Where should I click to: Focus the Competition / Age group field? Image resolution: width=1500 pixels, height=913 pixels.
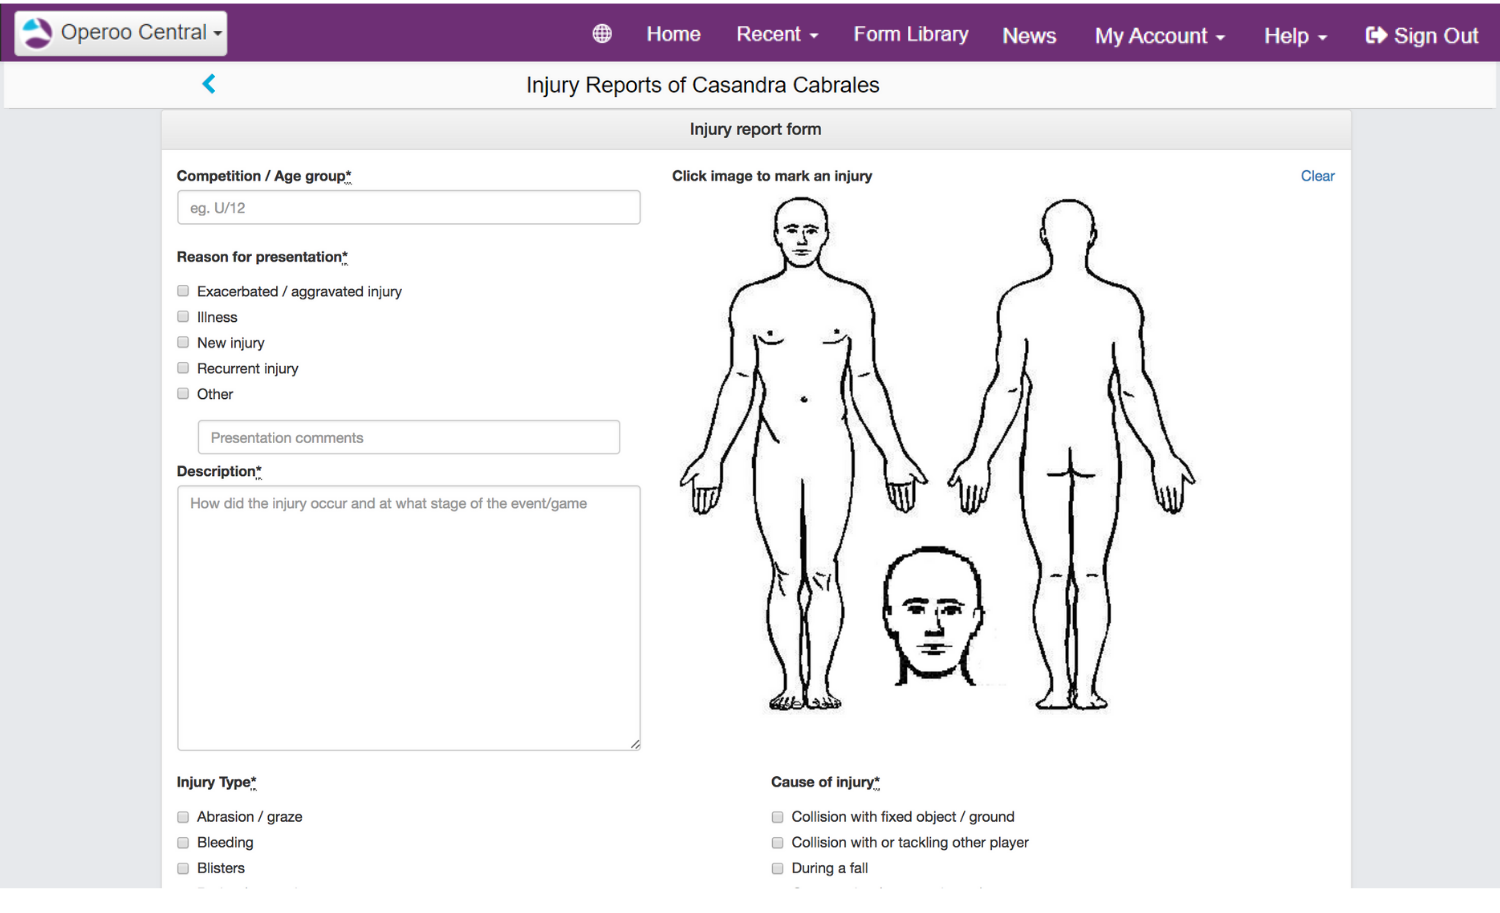(x=408, y=208)
